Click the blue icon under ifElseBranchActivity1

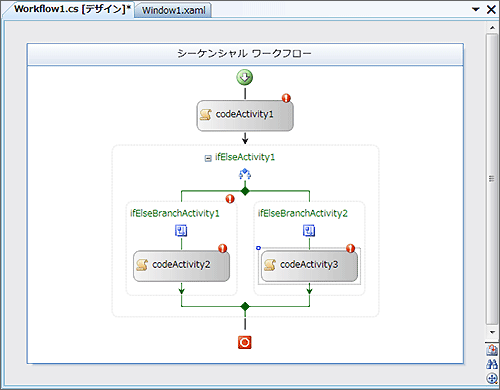click(x=181, y=231)
